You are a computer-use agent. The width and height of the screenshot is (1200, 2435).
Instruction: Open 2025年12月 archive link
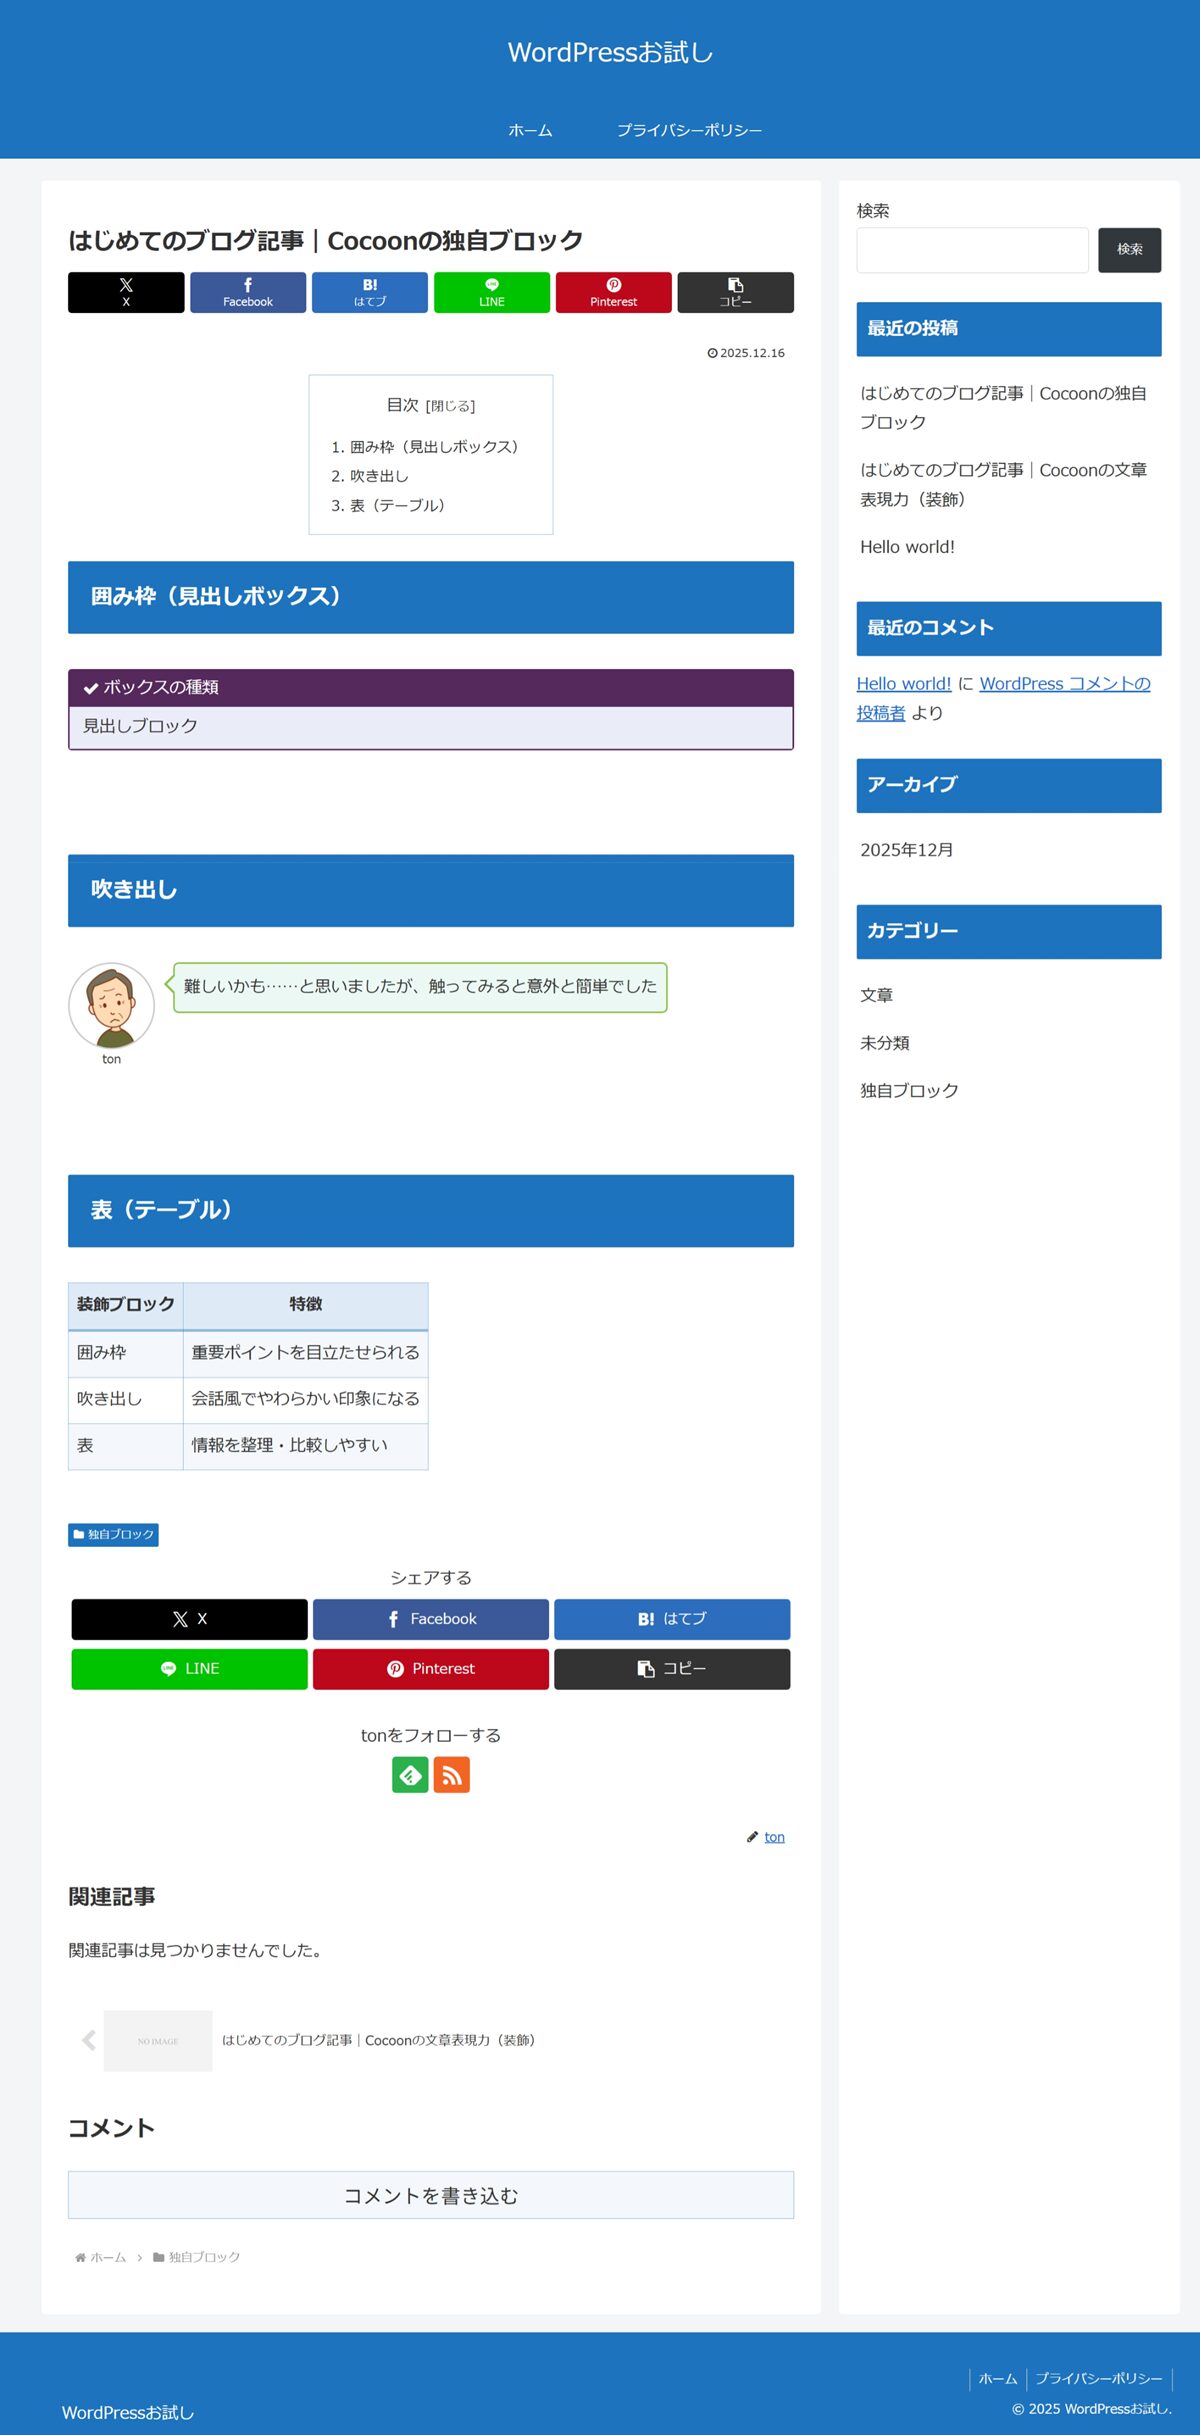point(906,850)
